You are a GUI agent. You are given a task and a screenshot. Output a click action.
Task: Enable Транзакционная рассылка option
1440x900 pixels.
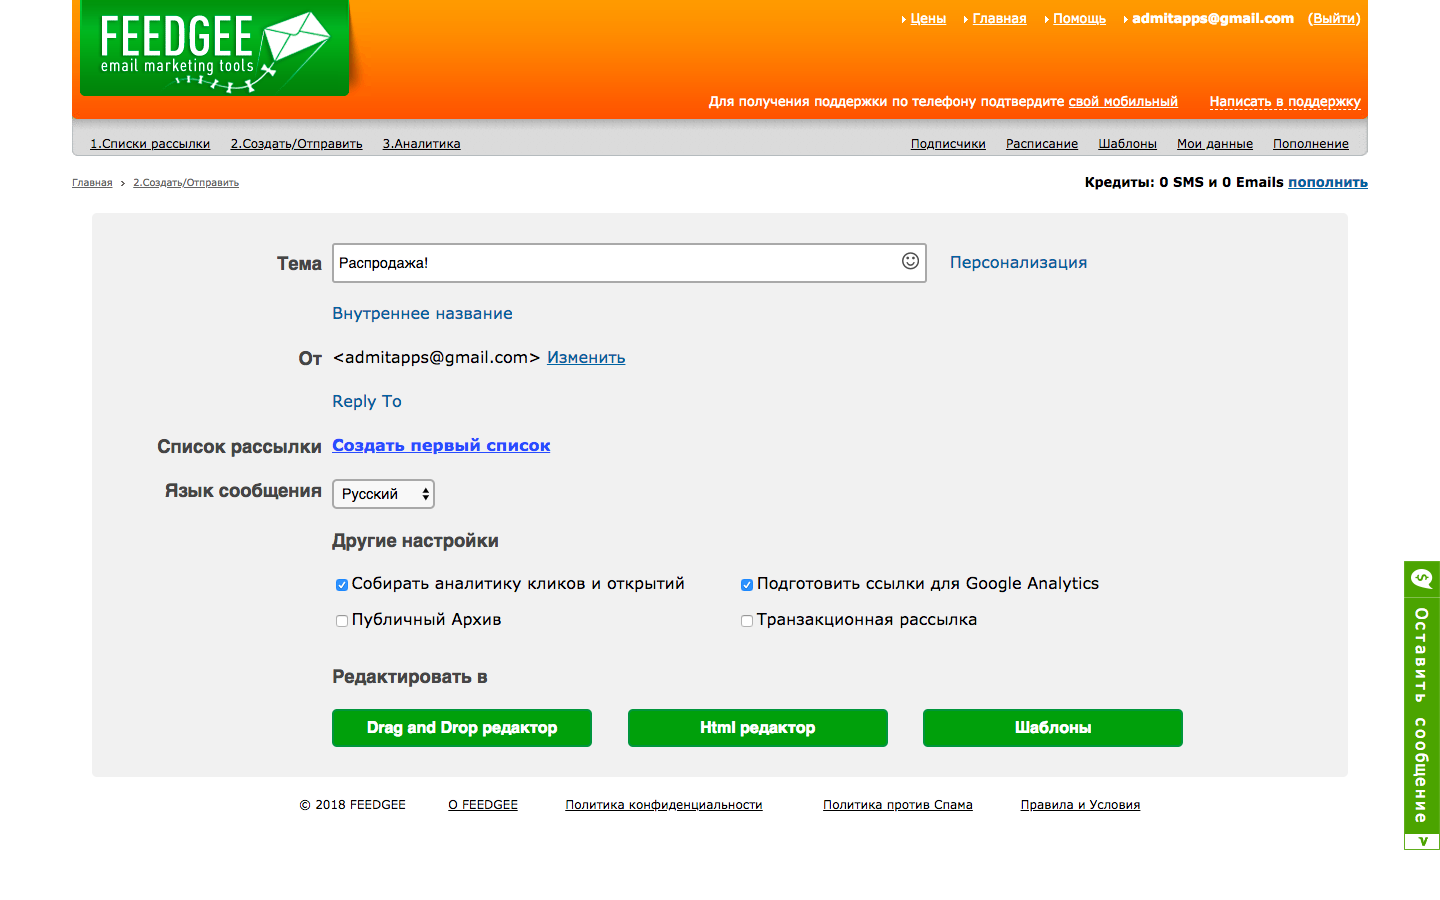point(746,621)
